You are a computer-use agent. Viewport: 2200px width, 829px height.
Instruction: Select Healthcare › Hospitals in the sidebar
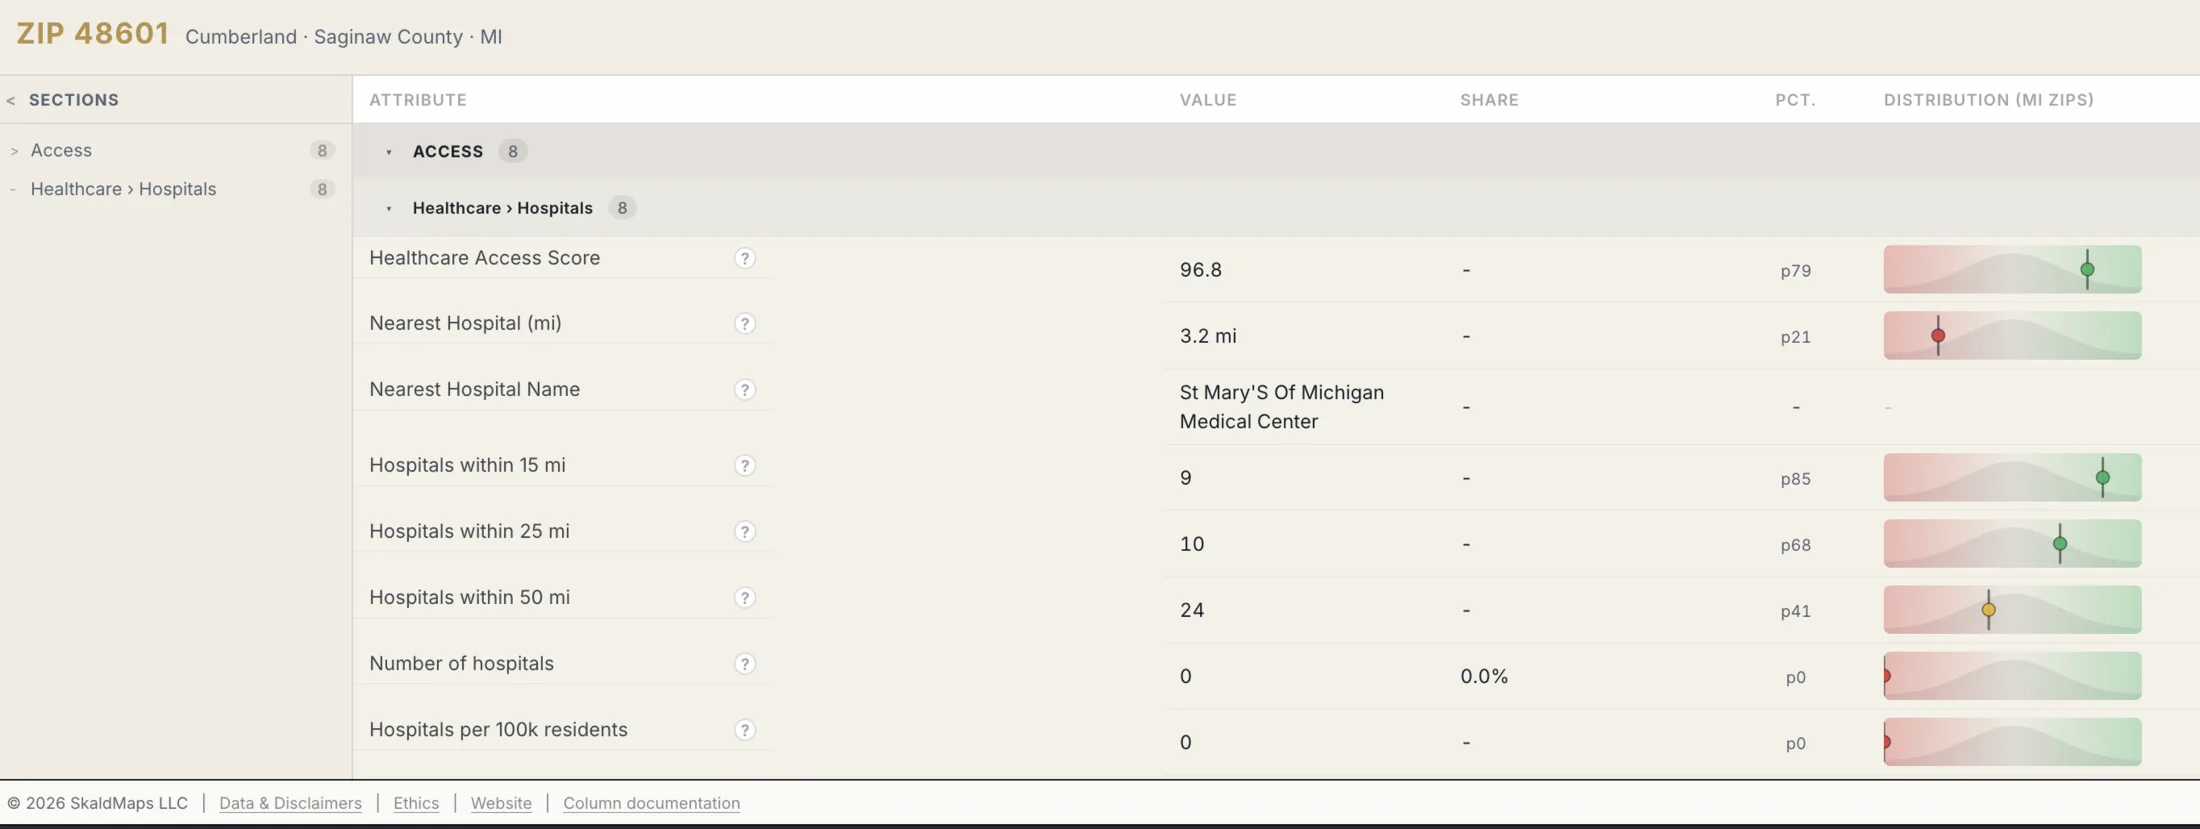(x=123, y=189)
